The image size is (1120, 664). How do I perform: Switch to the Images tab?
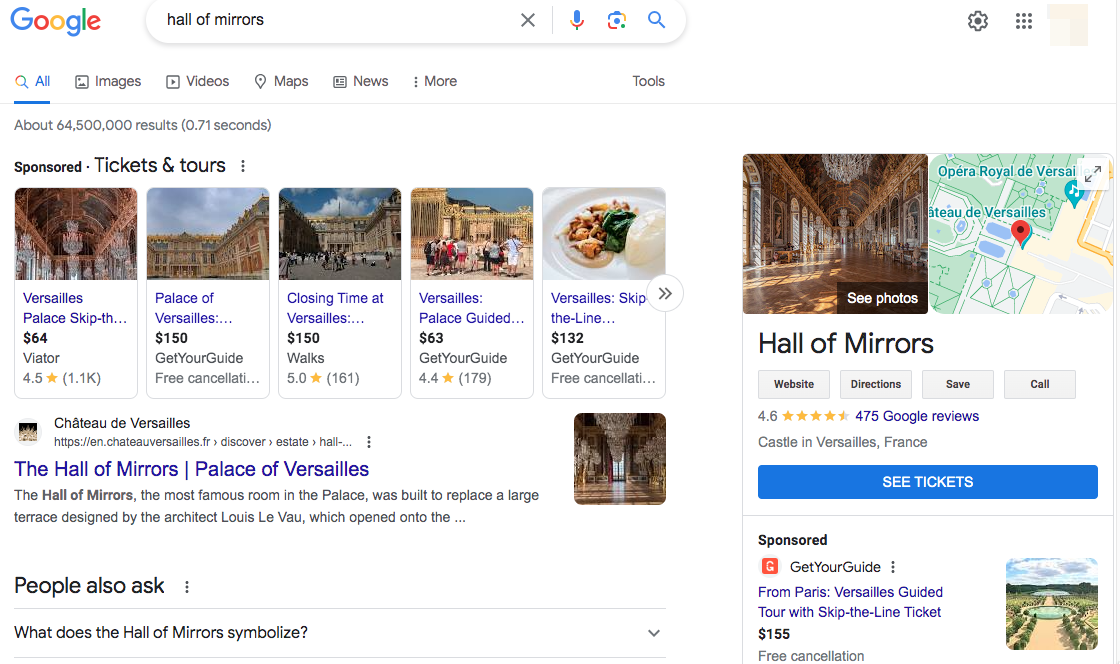point(108,81)
